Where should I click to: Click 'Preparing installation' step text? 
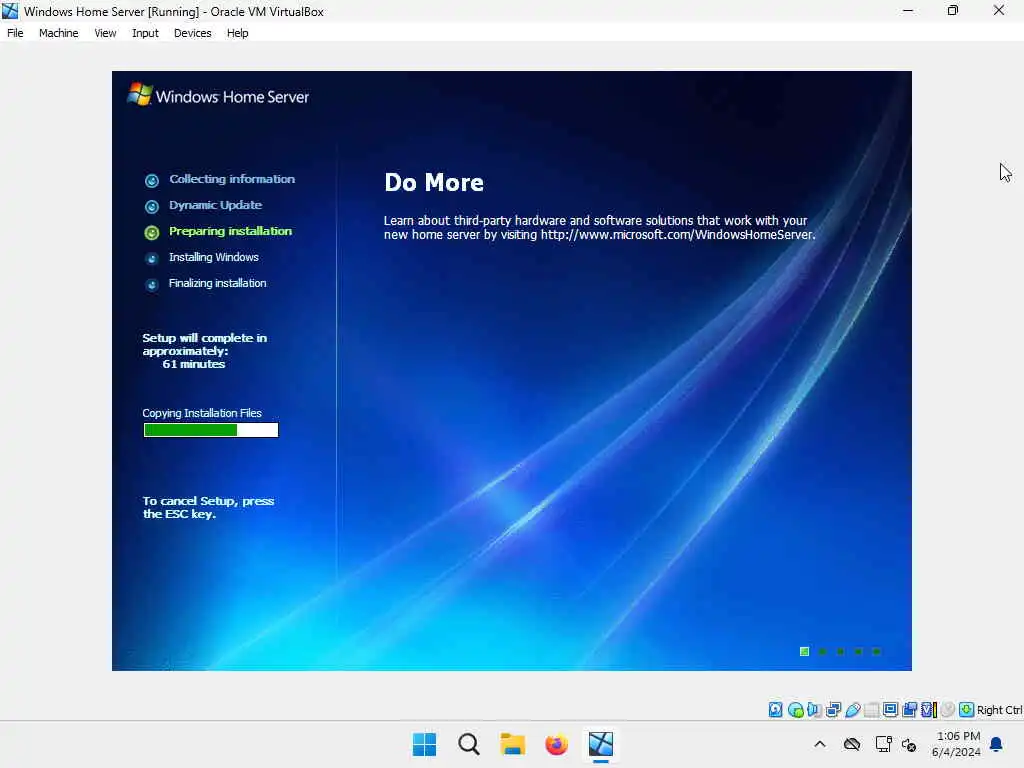coord(230,231)
